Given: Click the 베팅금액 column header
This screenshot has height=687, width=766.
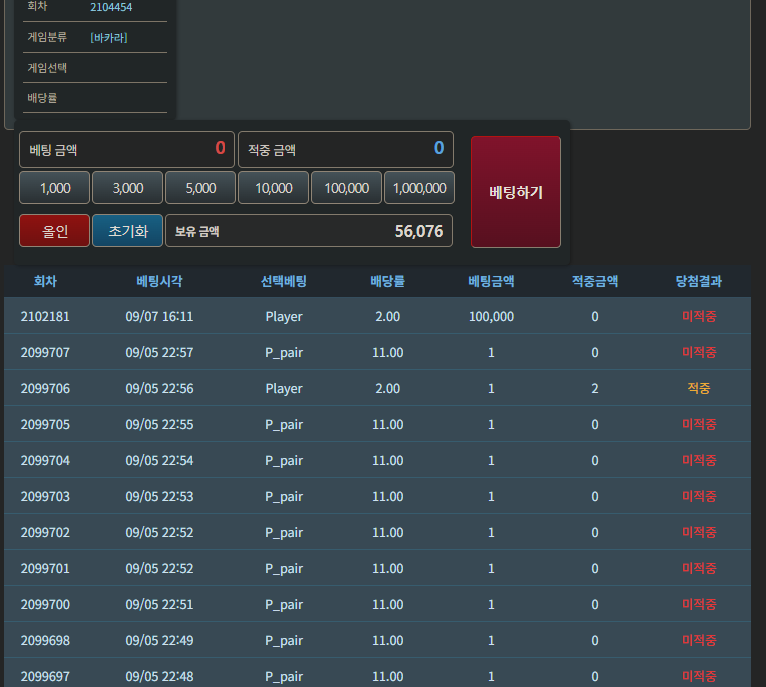Looking at the screenshot, I should pos(491,281).
